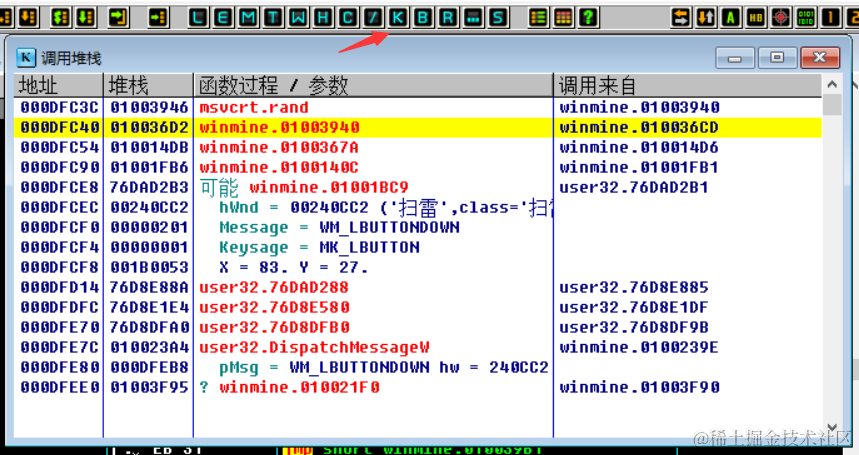
Task: Click the vertical swap arrows plugin icon
Action: [x=706, y=18]
